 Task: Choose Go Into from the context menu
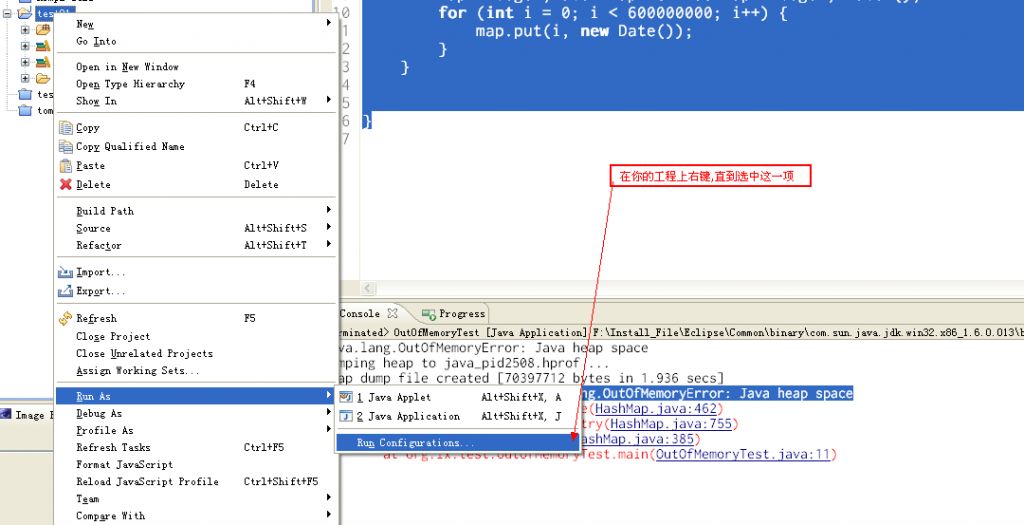tap(196, 41)
